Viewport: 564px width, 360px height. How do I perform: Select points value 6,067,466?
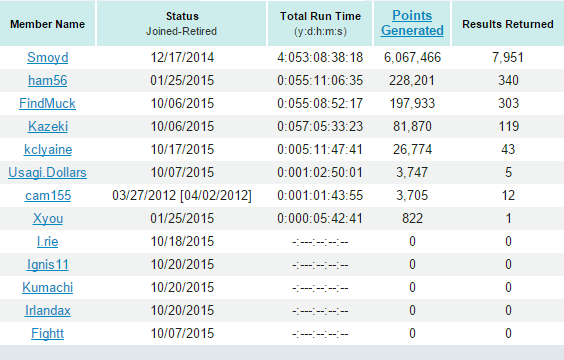412,58
